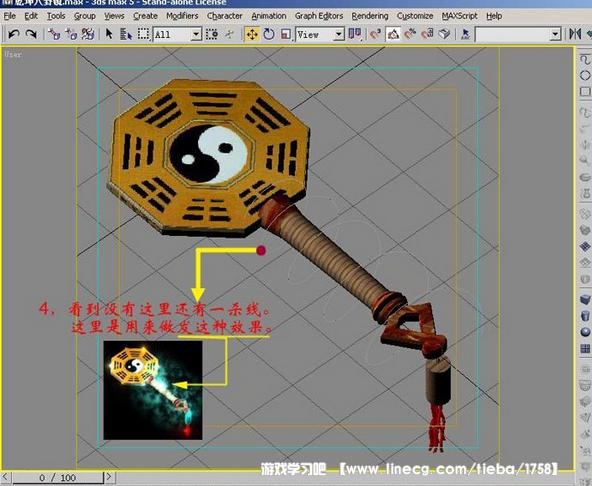Open the Group menu
Image resolution: width=592 pixels, height=486 pixels.
[x=85, y=16]
